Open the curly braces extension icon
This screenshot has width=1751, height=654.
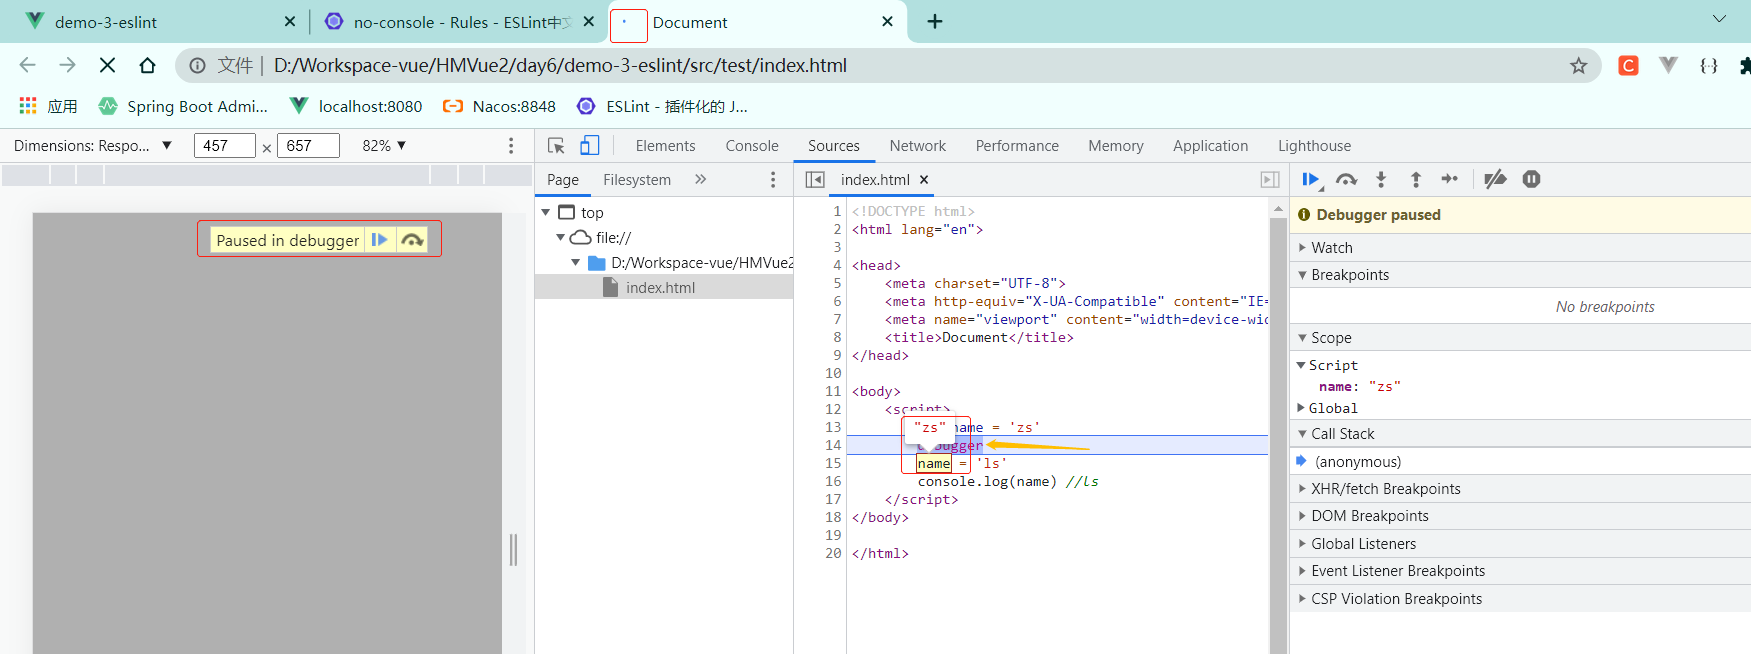point(1709,66)
